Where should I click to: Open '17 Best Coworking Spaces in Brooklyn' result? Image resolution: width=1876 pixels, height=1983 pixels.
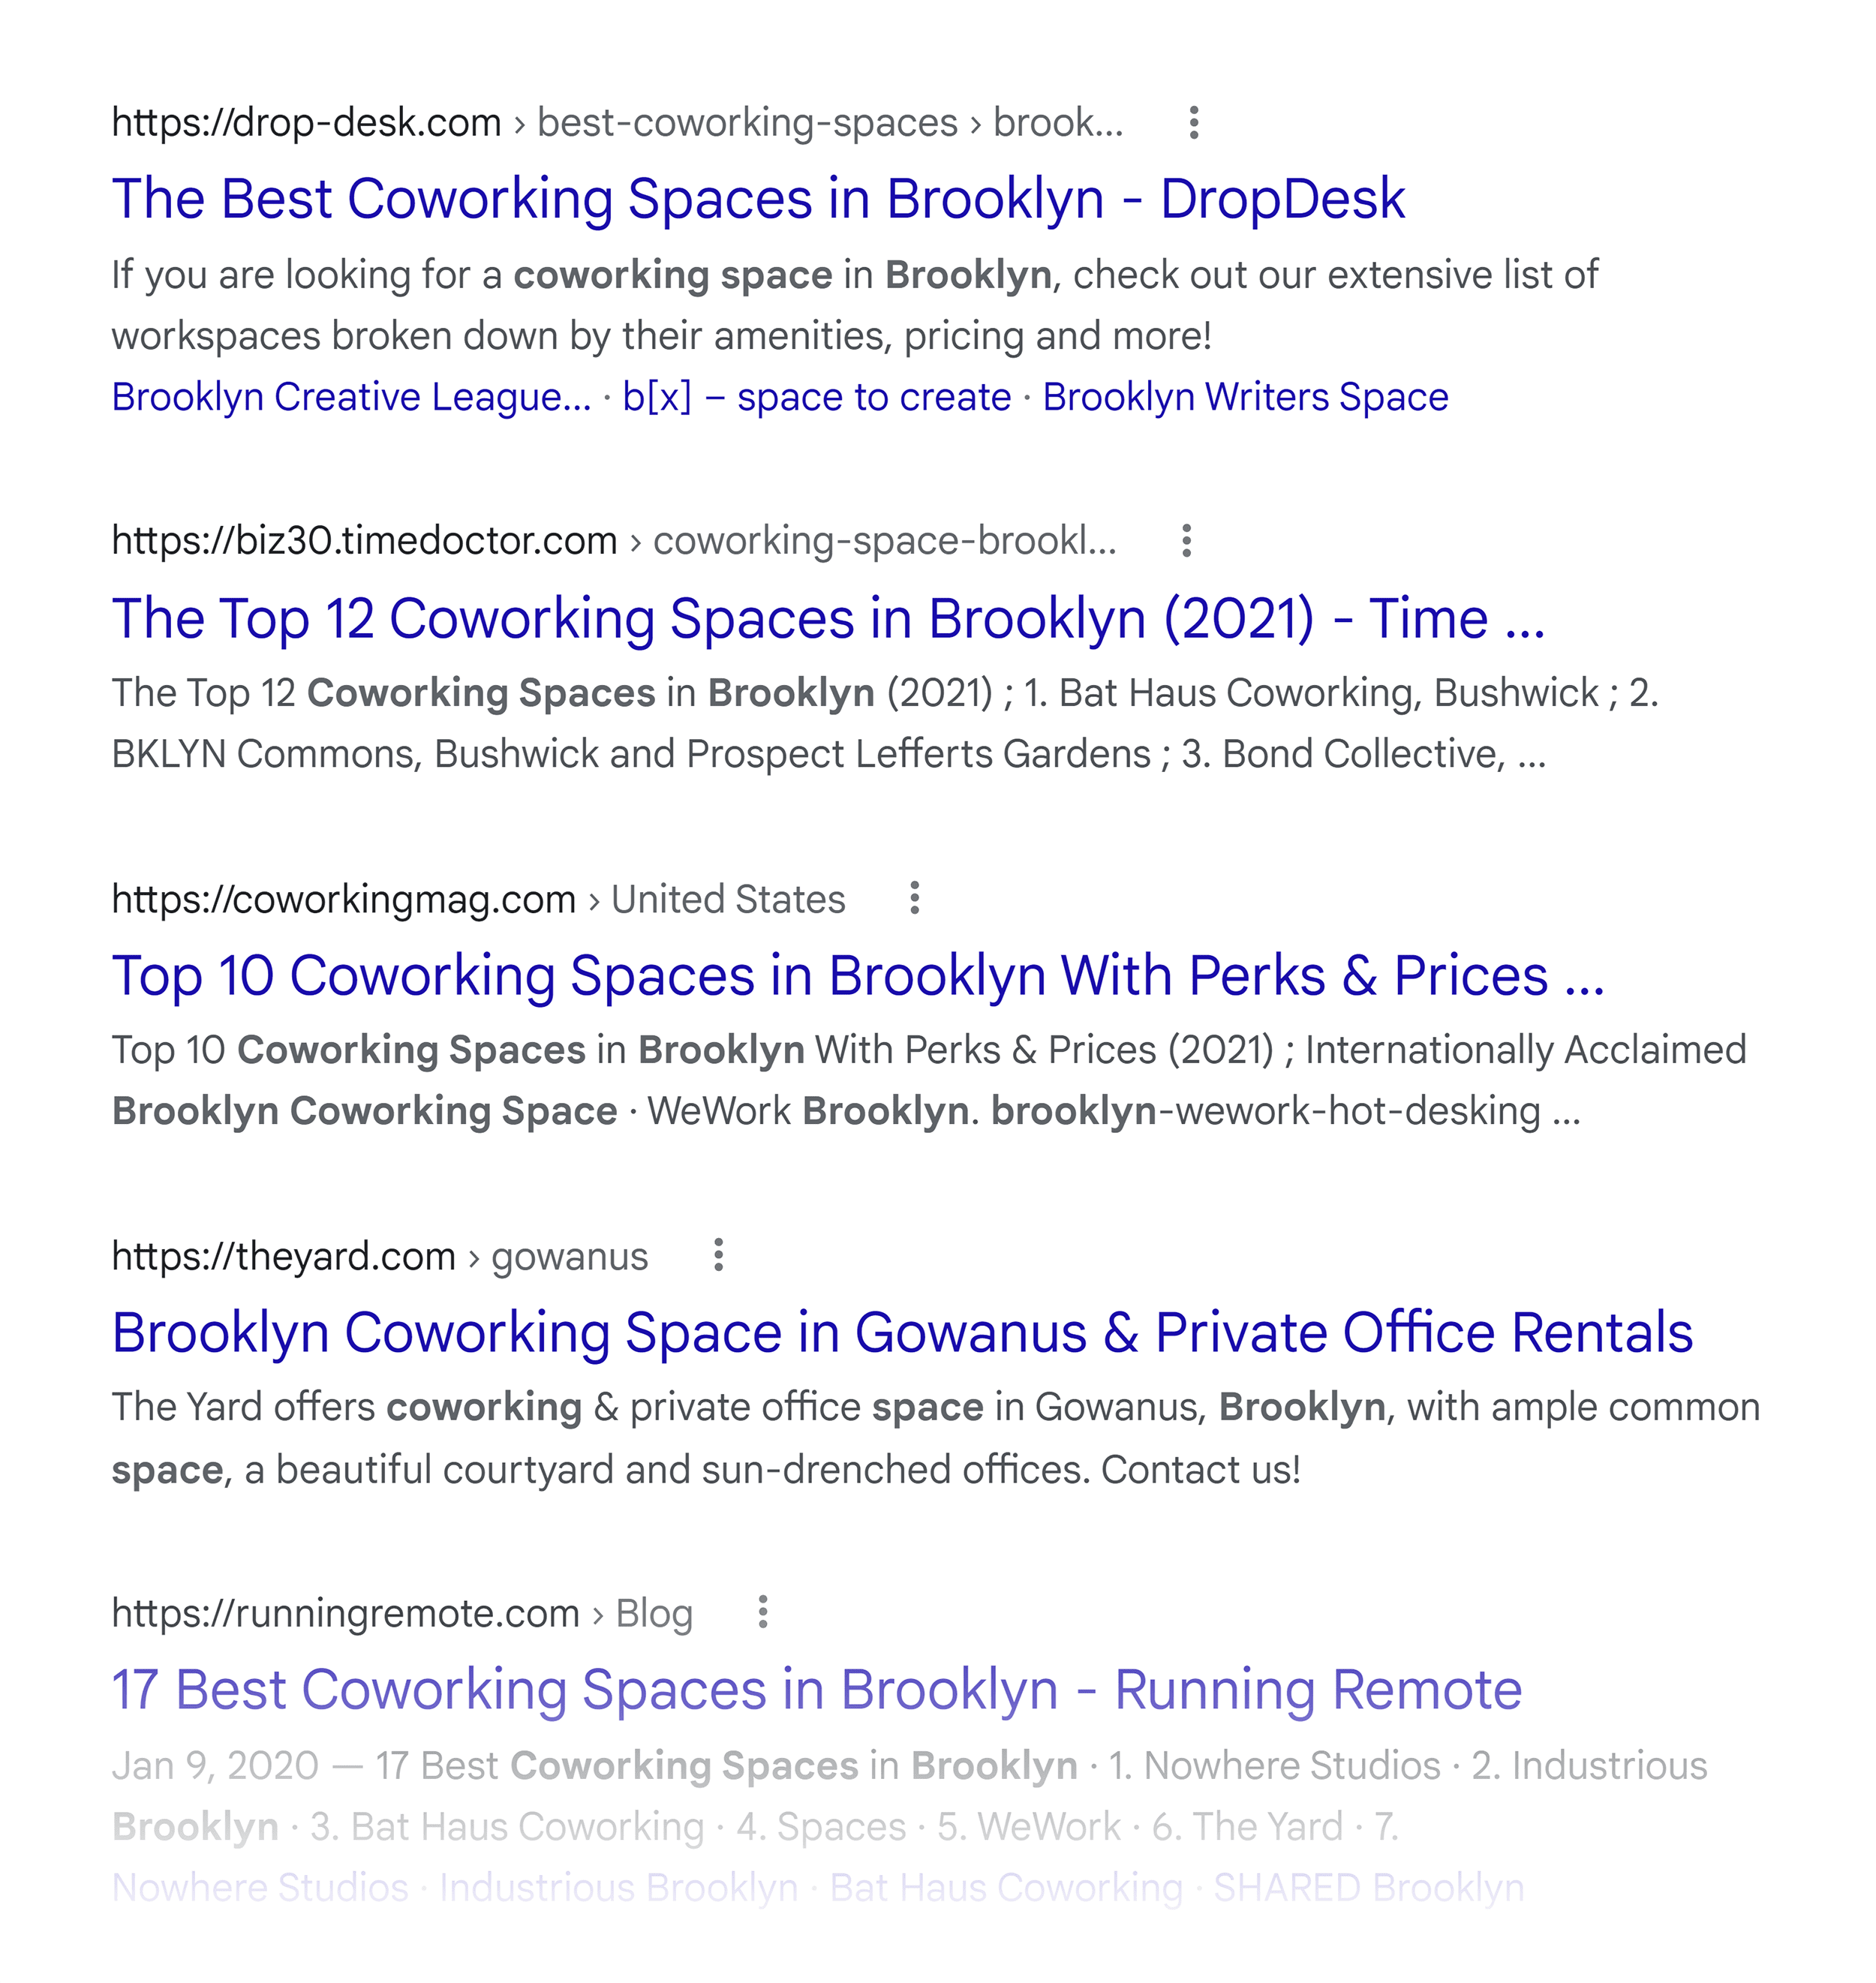816,1690
